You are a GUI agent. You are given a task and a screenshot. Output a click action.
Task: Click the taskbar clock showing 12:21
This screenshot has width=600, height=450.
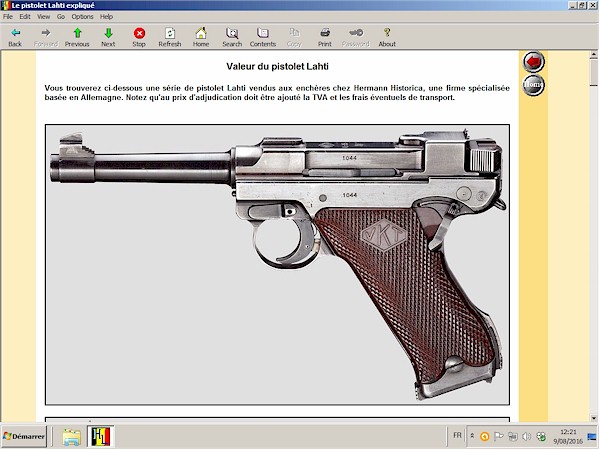tap(568, 436)
